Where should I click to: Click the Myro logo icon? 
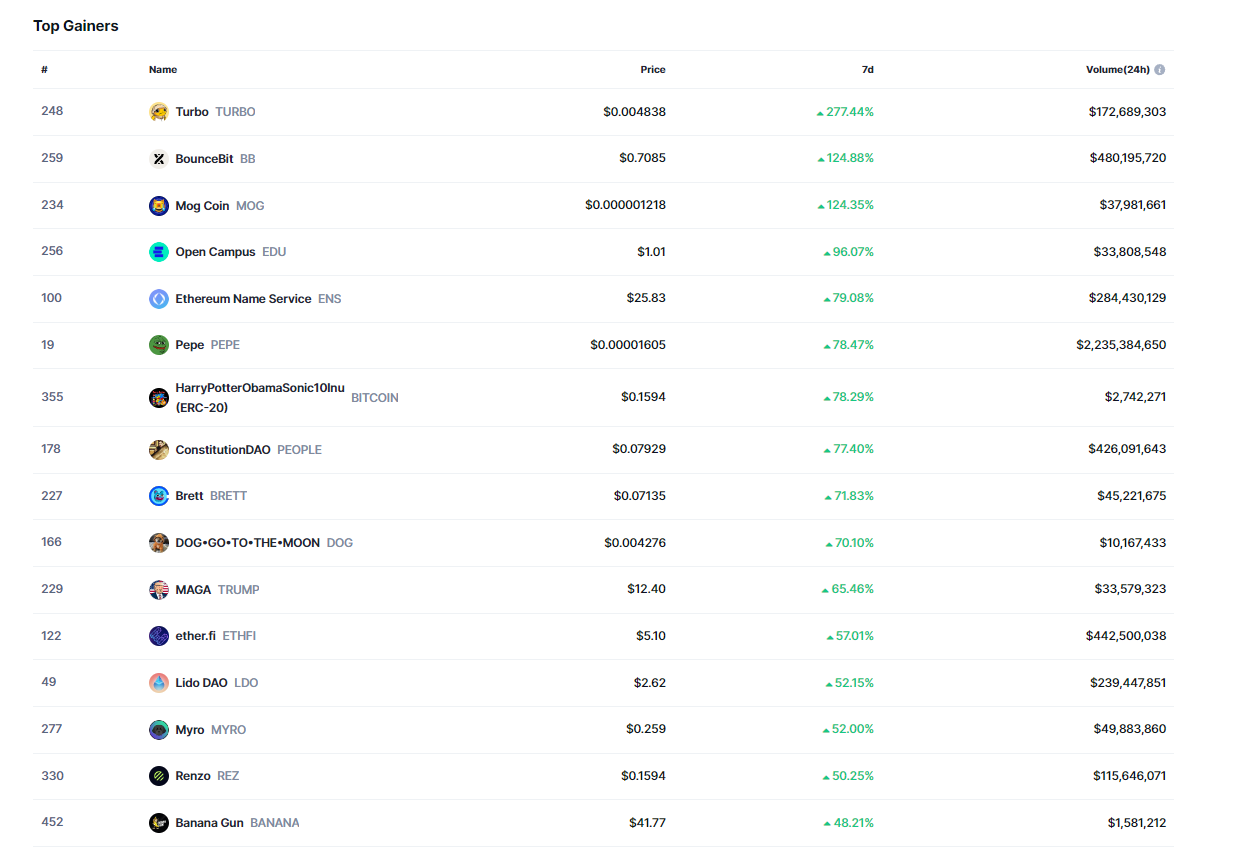158,730
